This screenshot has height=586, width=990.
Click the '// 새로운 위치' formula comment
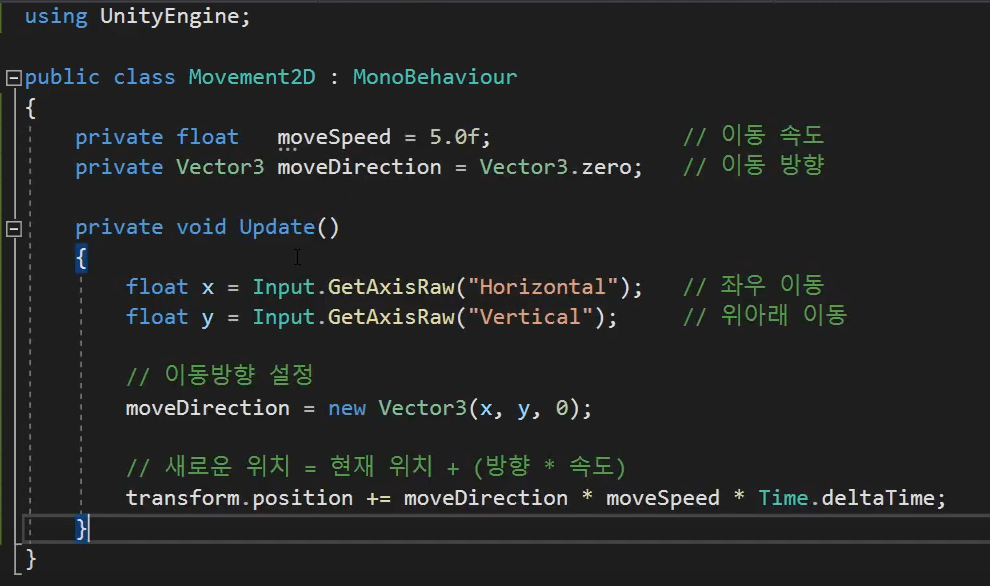coord(376,467)
